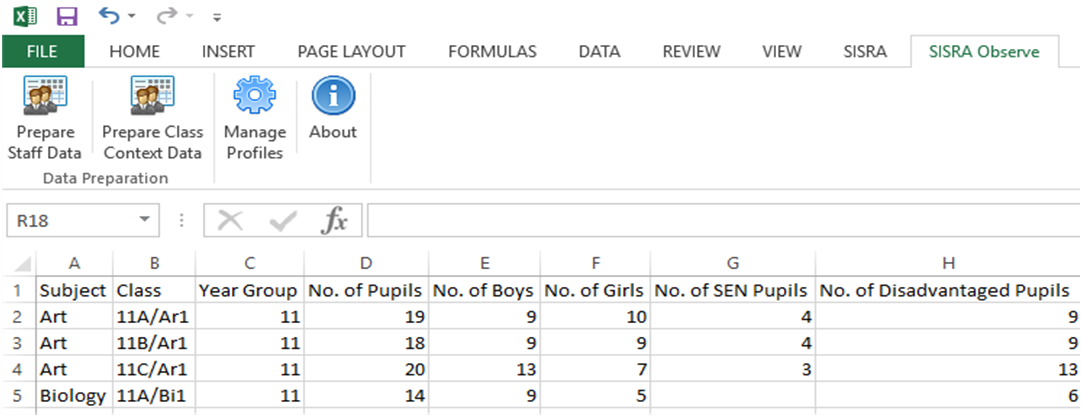This screenshot has height=417, width=1082.
Task: Click the Prepare Staff Data icon
Action: coord(44,97)
